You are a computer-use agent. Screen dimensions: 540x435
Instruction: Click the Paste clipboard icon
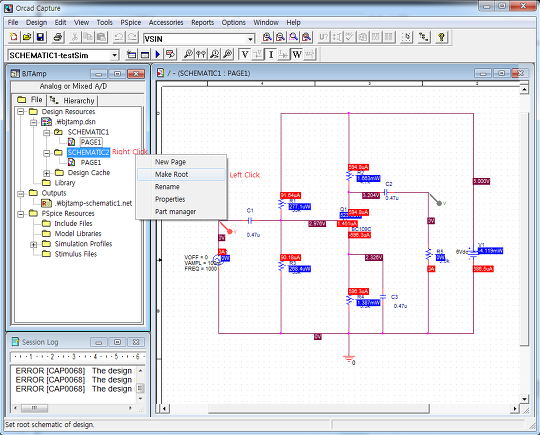pyautogui.click(x=102, y=37)
